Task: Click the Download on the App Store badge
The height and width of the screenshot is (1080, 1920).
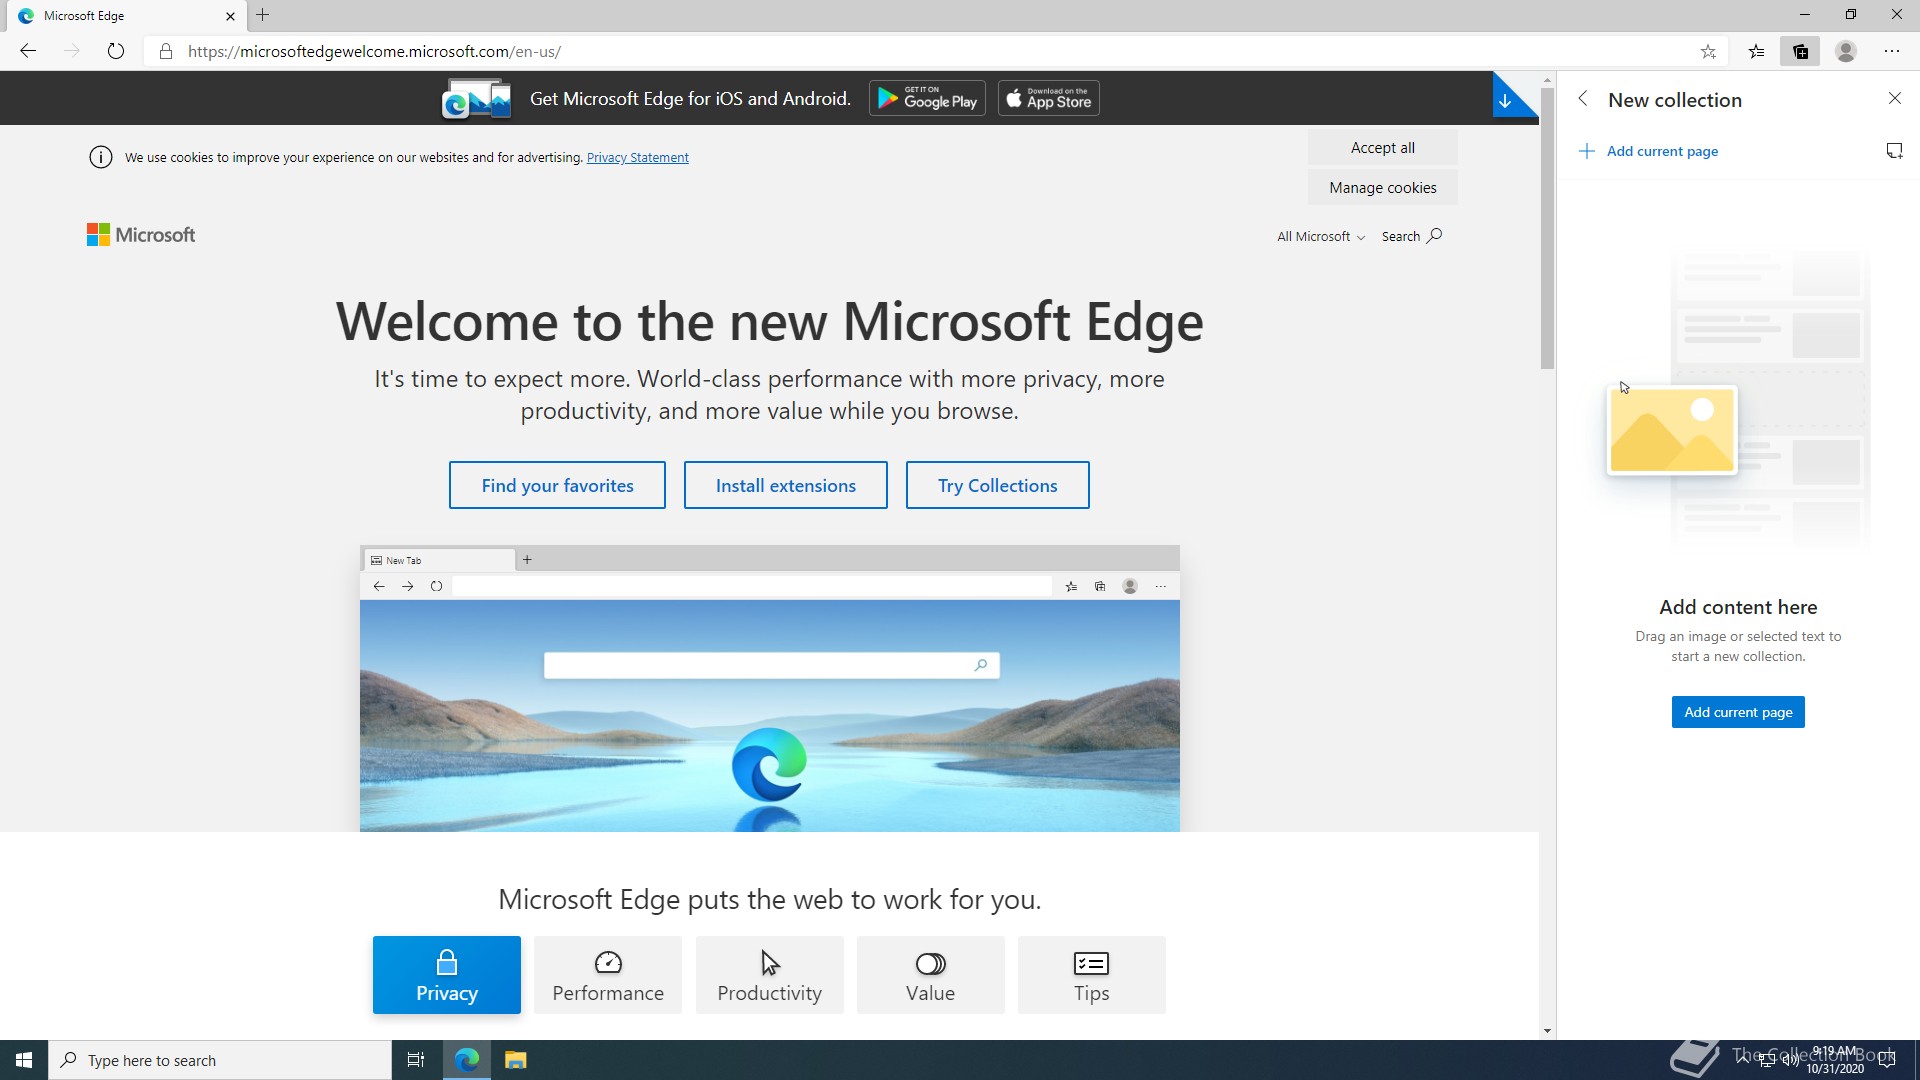Action: [x=1049, y=98]
